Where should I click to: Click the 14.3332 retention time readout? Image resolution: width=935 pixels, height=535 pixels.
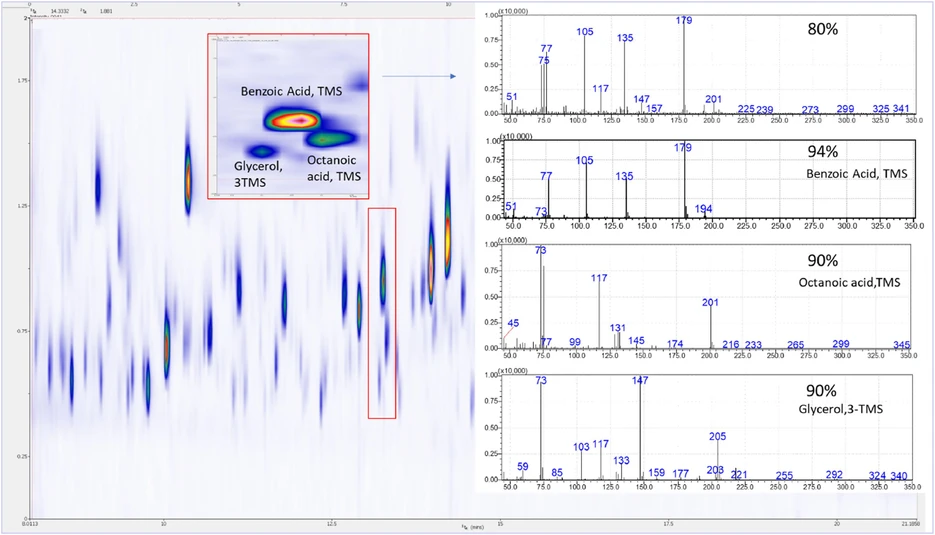pos(59,11)
